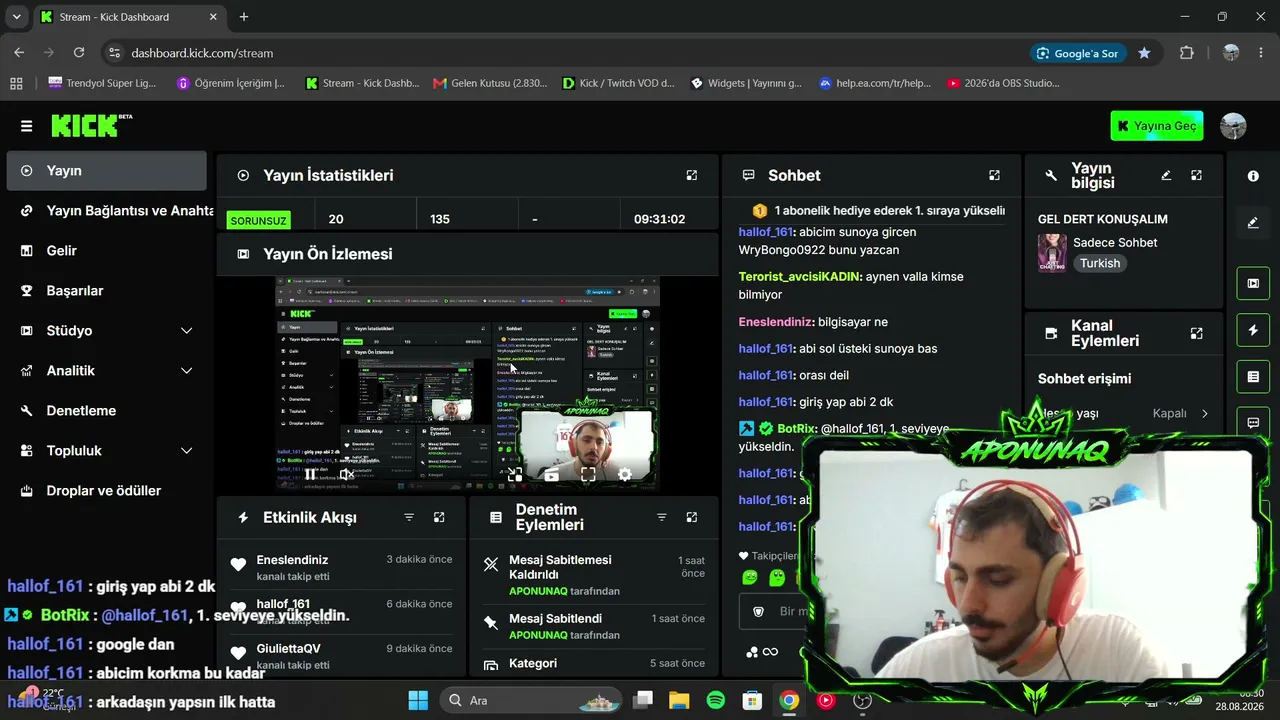Open hallof_161 profile from first chat message
The image size is (1280, 720).
click(x=766, y=232)
